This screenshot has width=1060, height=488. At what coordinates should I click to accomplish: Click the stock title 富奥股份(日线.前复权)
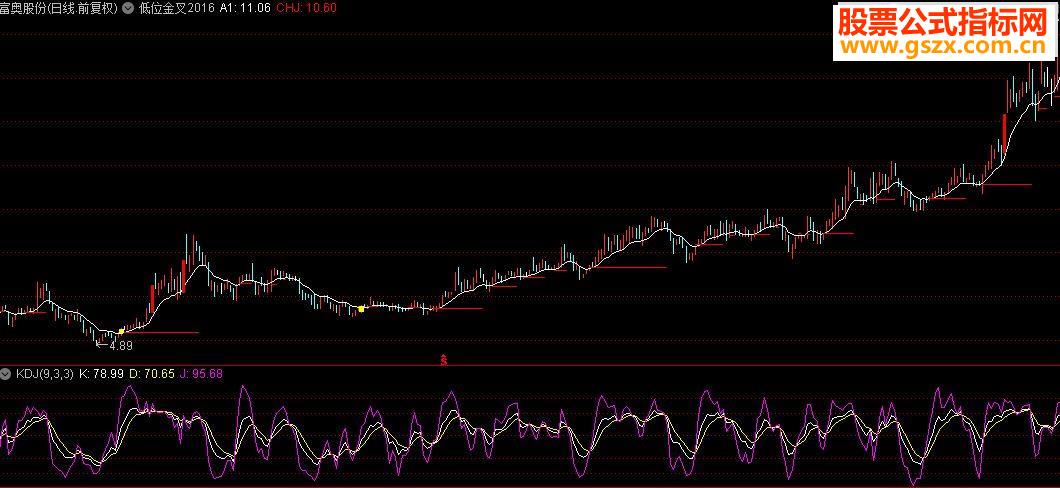(x=59, y=8)
